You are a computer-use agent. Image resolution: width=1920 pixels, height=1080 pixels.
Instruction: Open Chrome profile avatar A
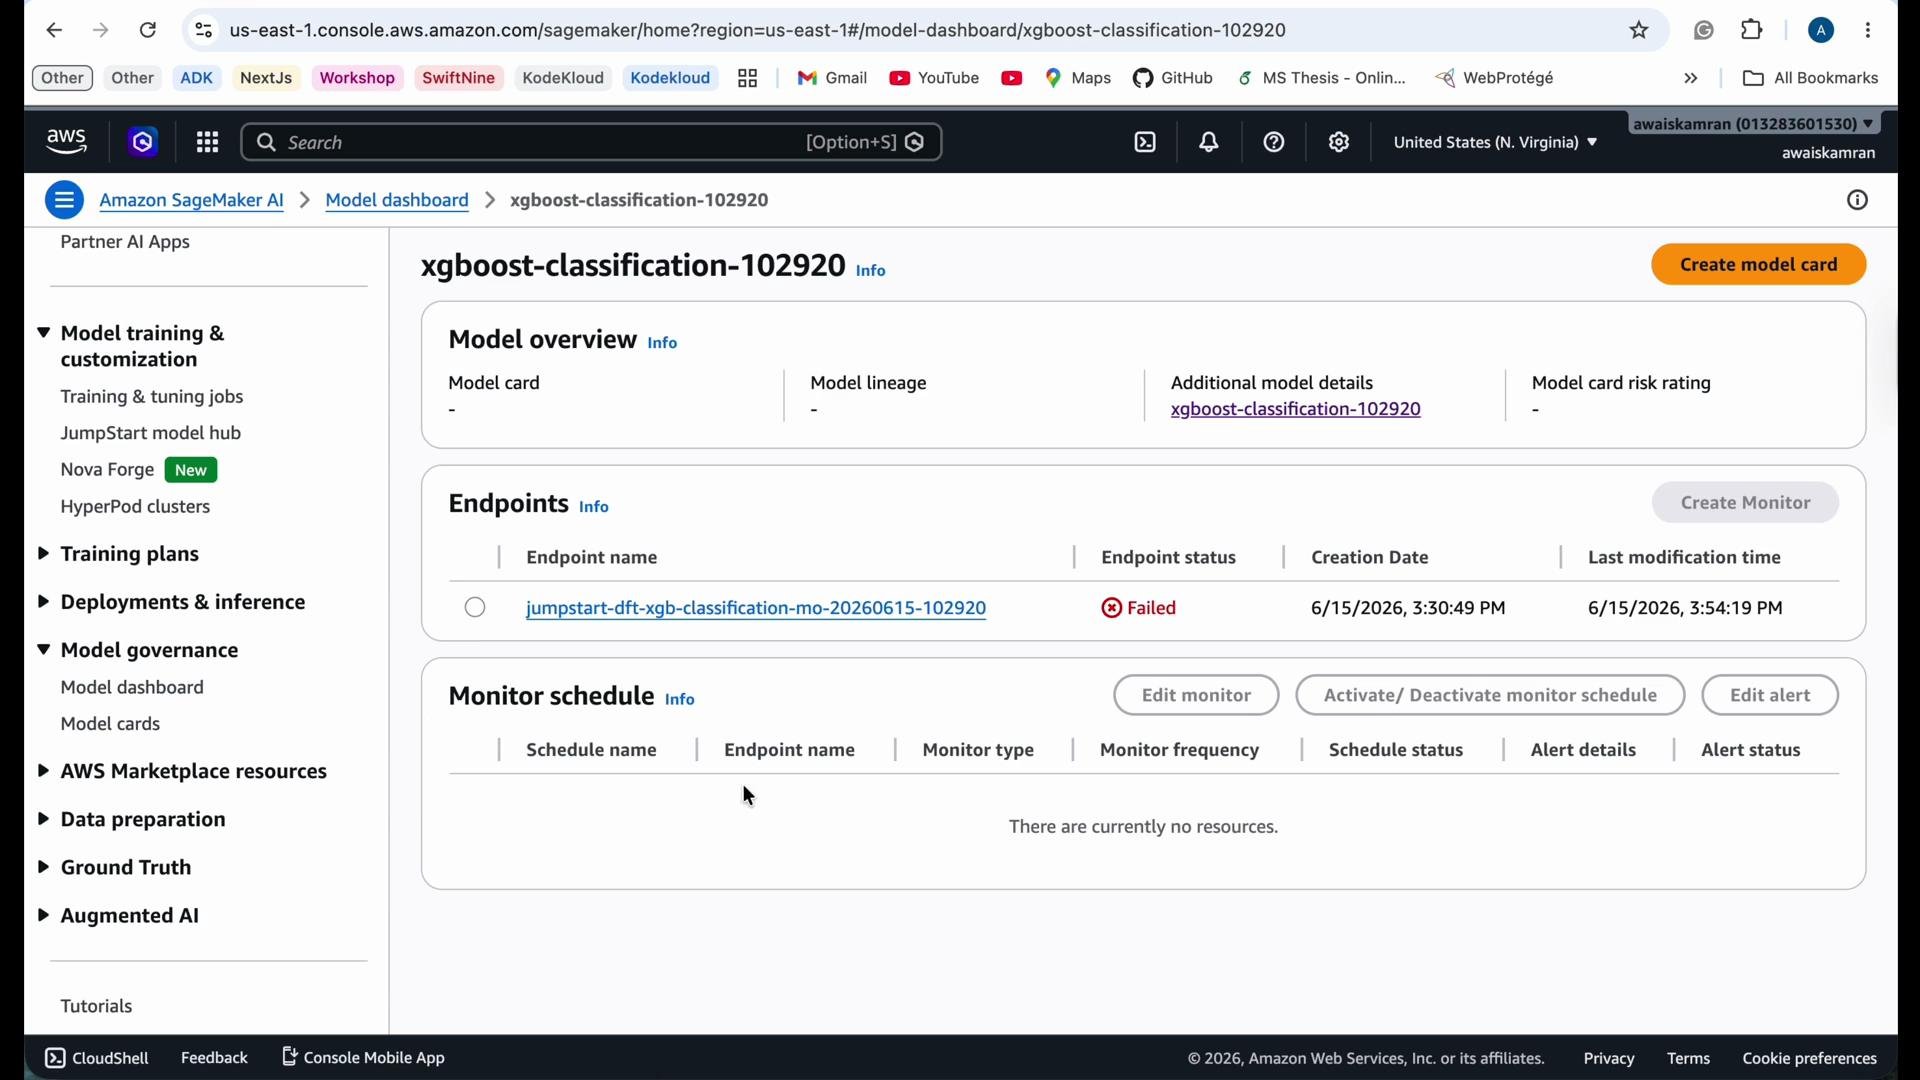[1822, 31]
